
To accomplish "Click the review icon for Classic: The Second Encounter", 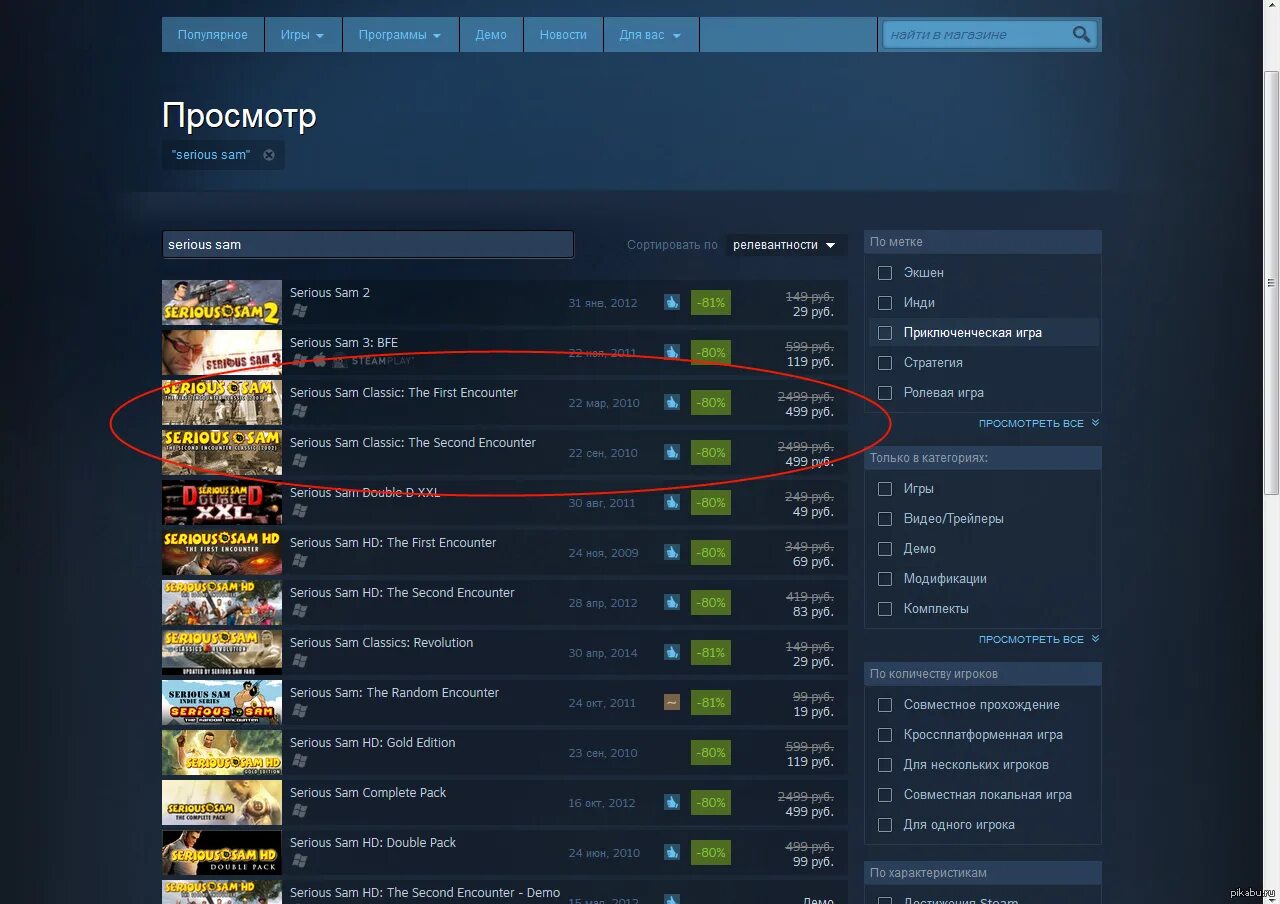I will pyautogui.click(x=672, y=452).
